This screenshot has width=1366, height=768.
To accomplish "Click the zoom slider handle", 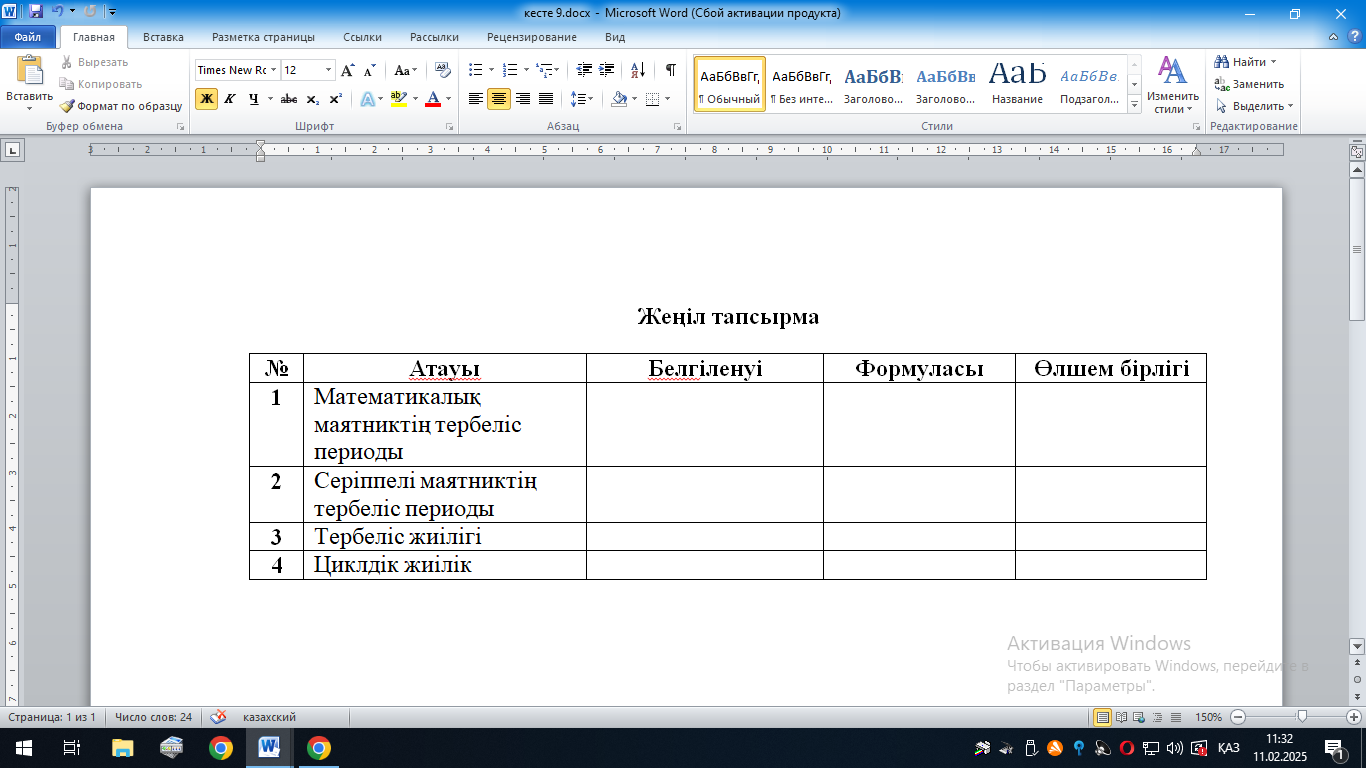I will click(1302, 717).
